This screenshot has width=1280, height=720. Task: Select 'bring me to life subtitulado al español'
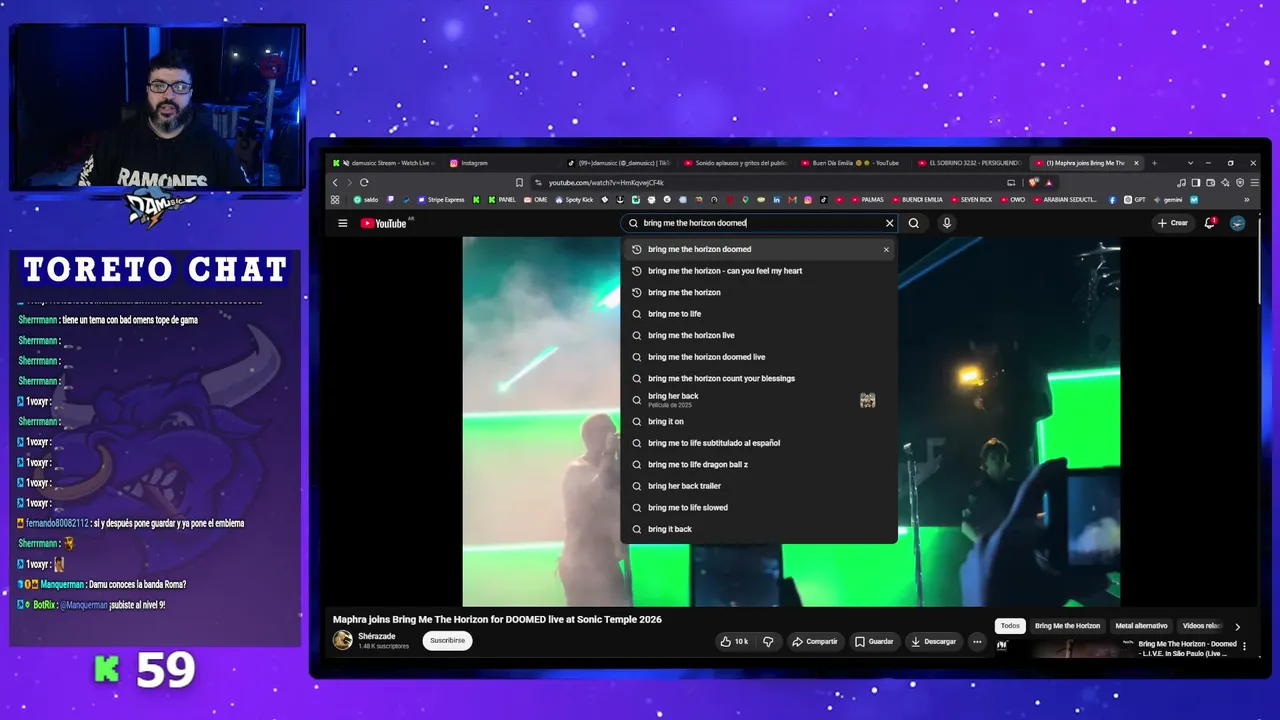[759, 443]
